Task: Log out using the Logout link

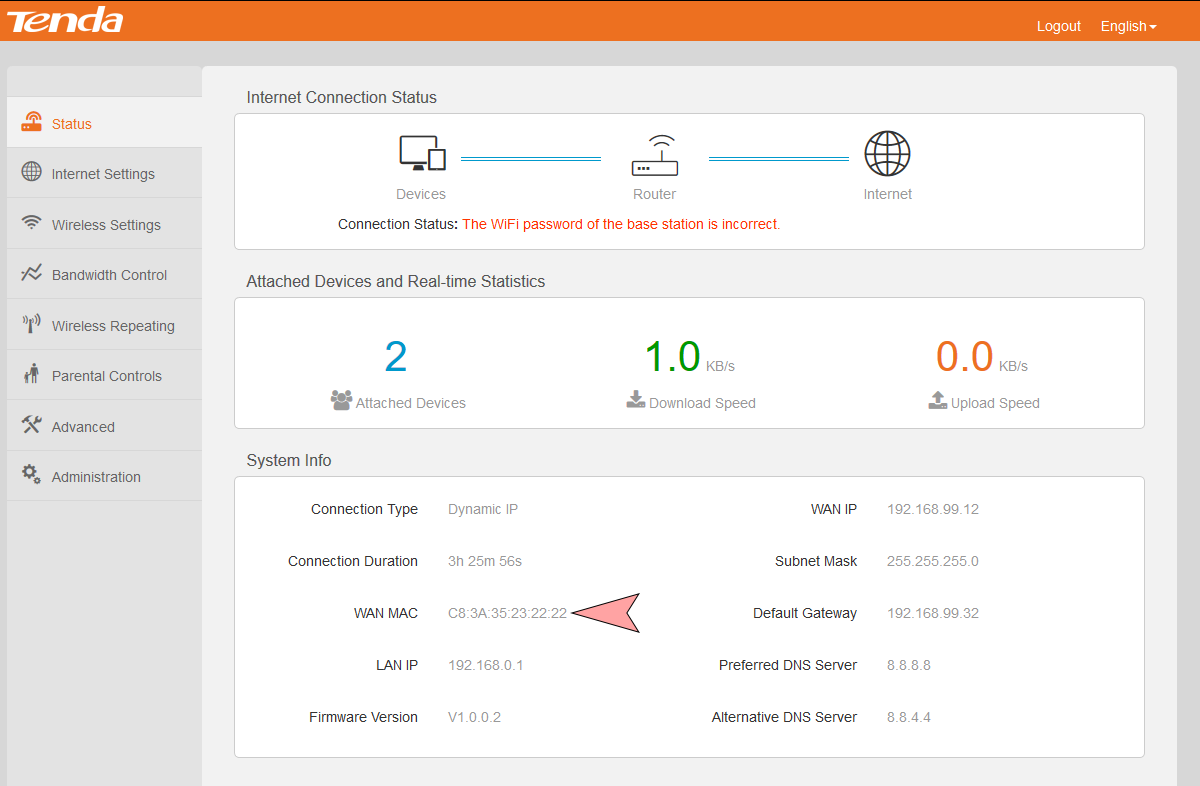Action: tap(1058, 26)
